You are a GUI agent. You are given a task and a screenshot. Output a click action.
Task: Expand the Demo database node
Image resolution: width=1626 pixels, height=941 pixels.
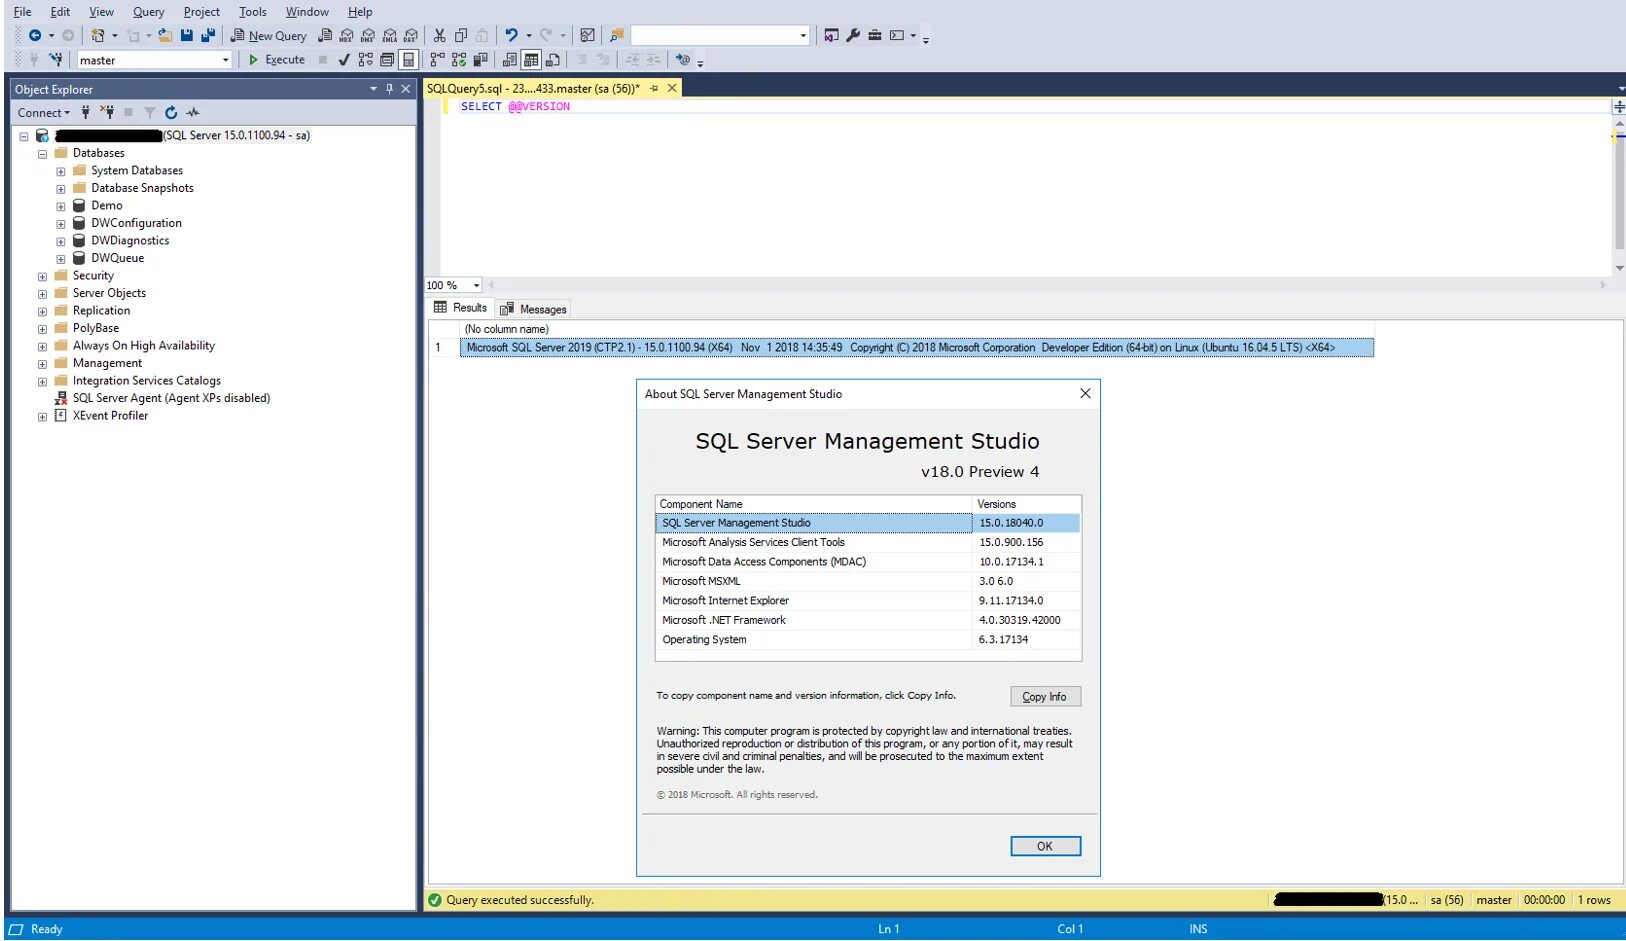point(61,206)
